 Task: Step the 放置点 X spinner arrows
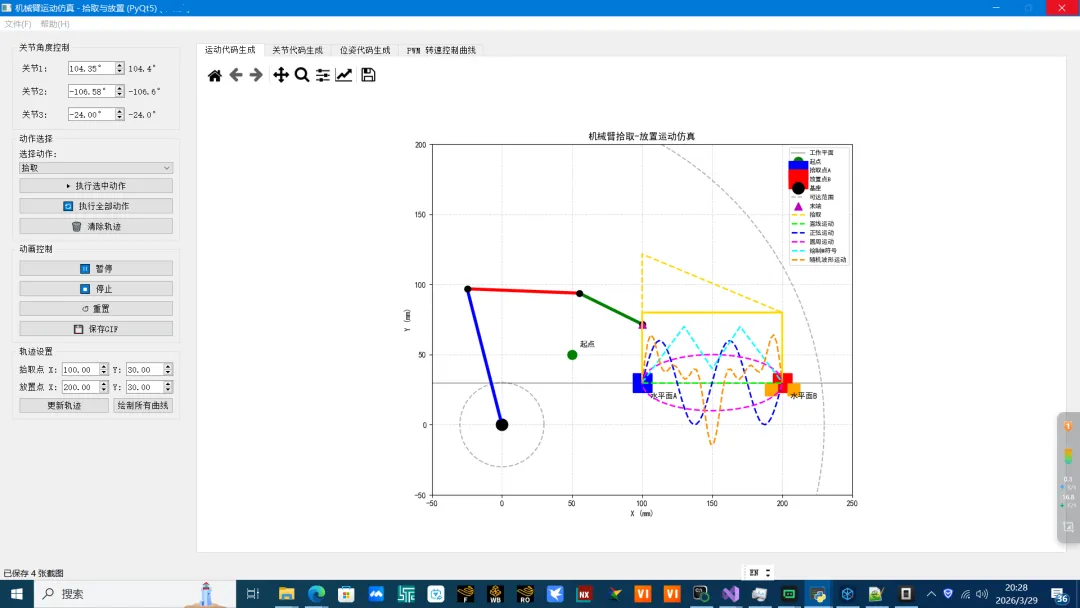(x=104, y=387)
